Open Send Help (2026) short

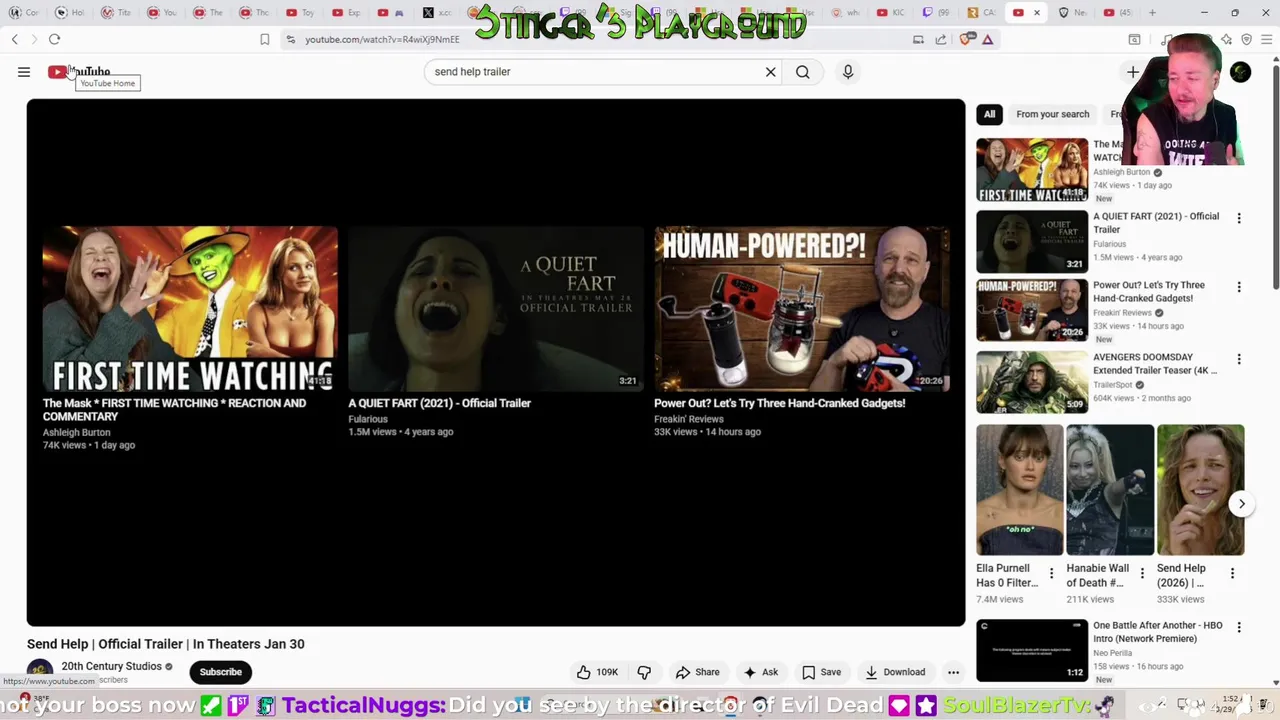click(x=1200, y=490)
